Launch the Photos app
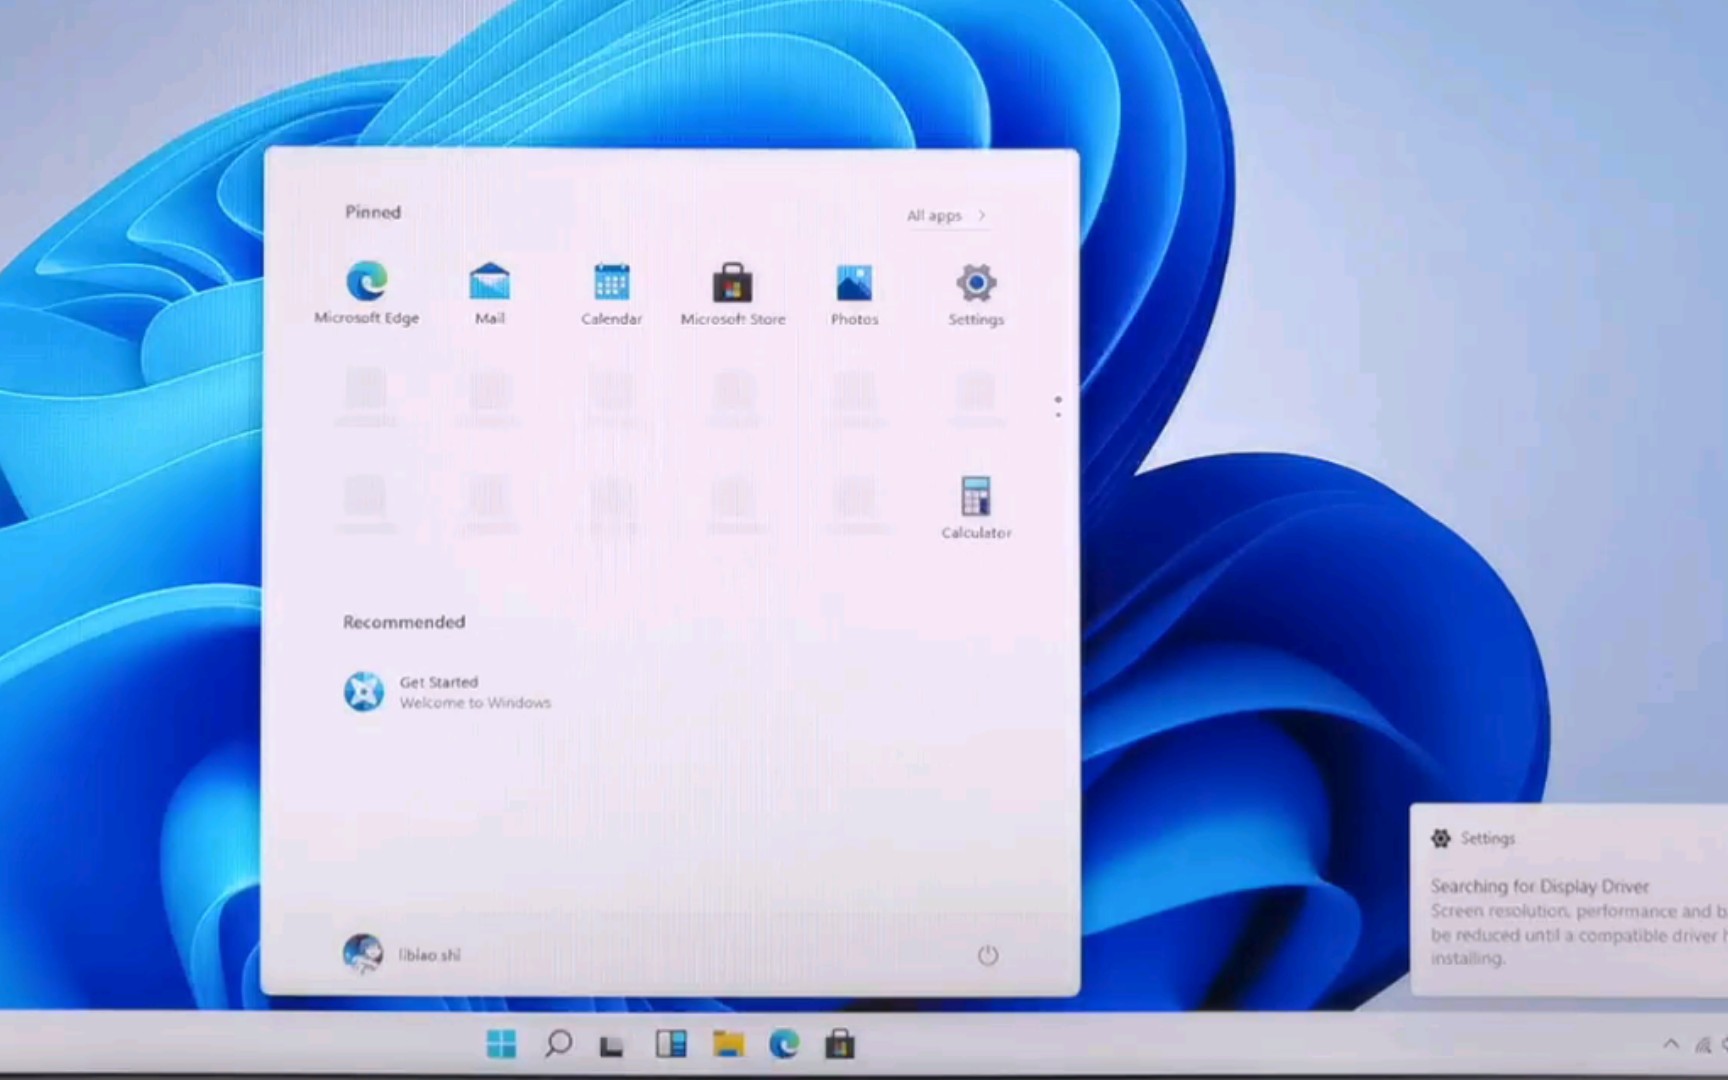1728x1080 pixels. [854, 290]
